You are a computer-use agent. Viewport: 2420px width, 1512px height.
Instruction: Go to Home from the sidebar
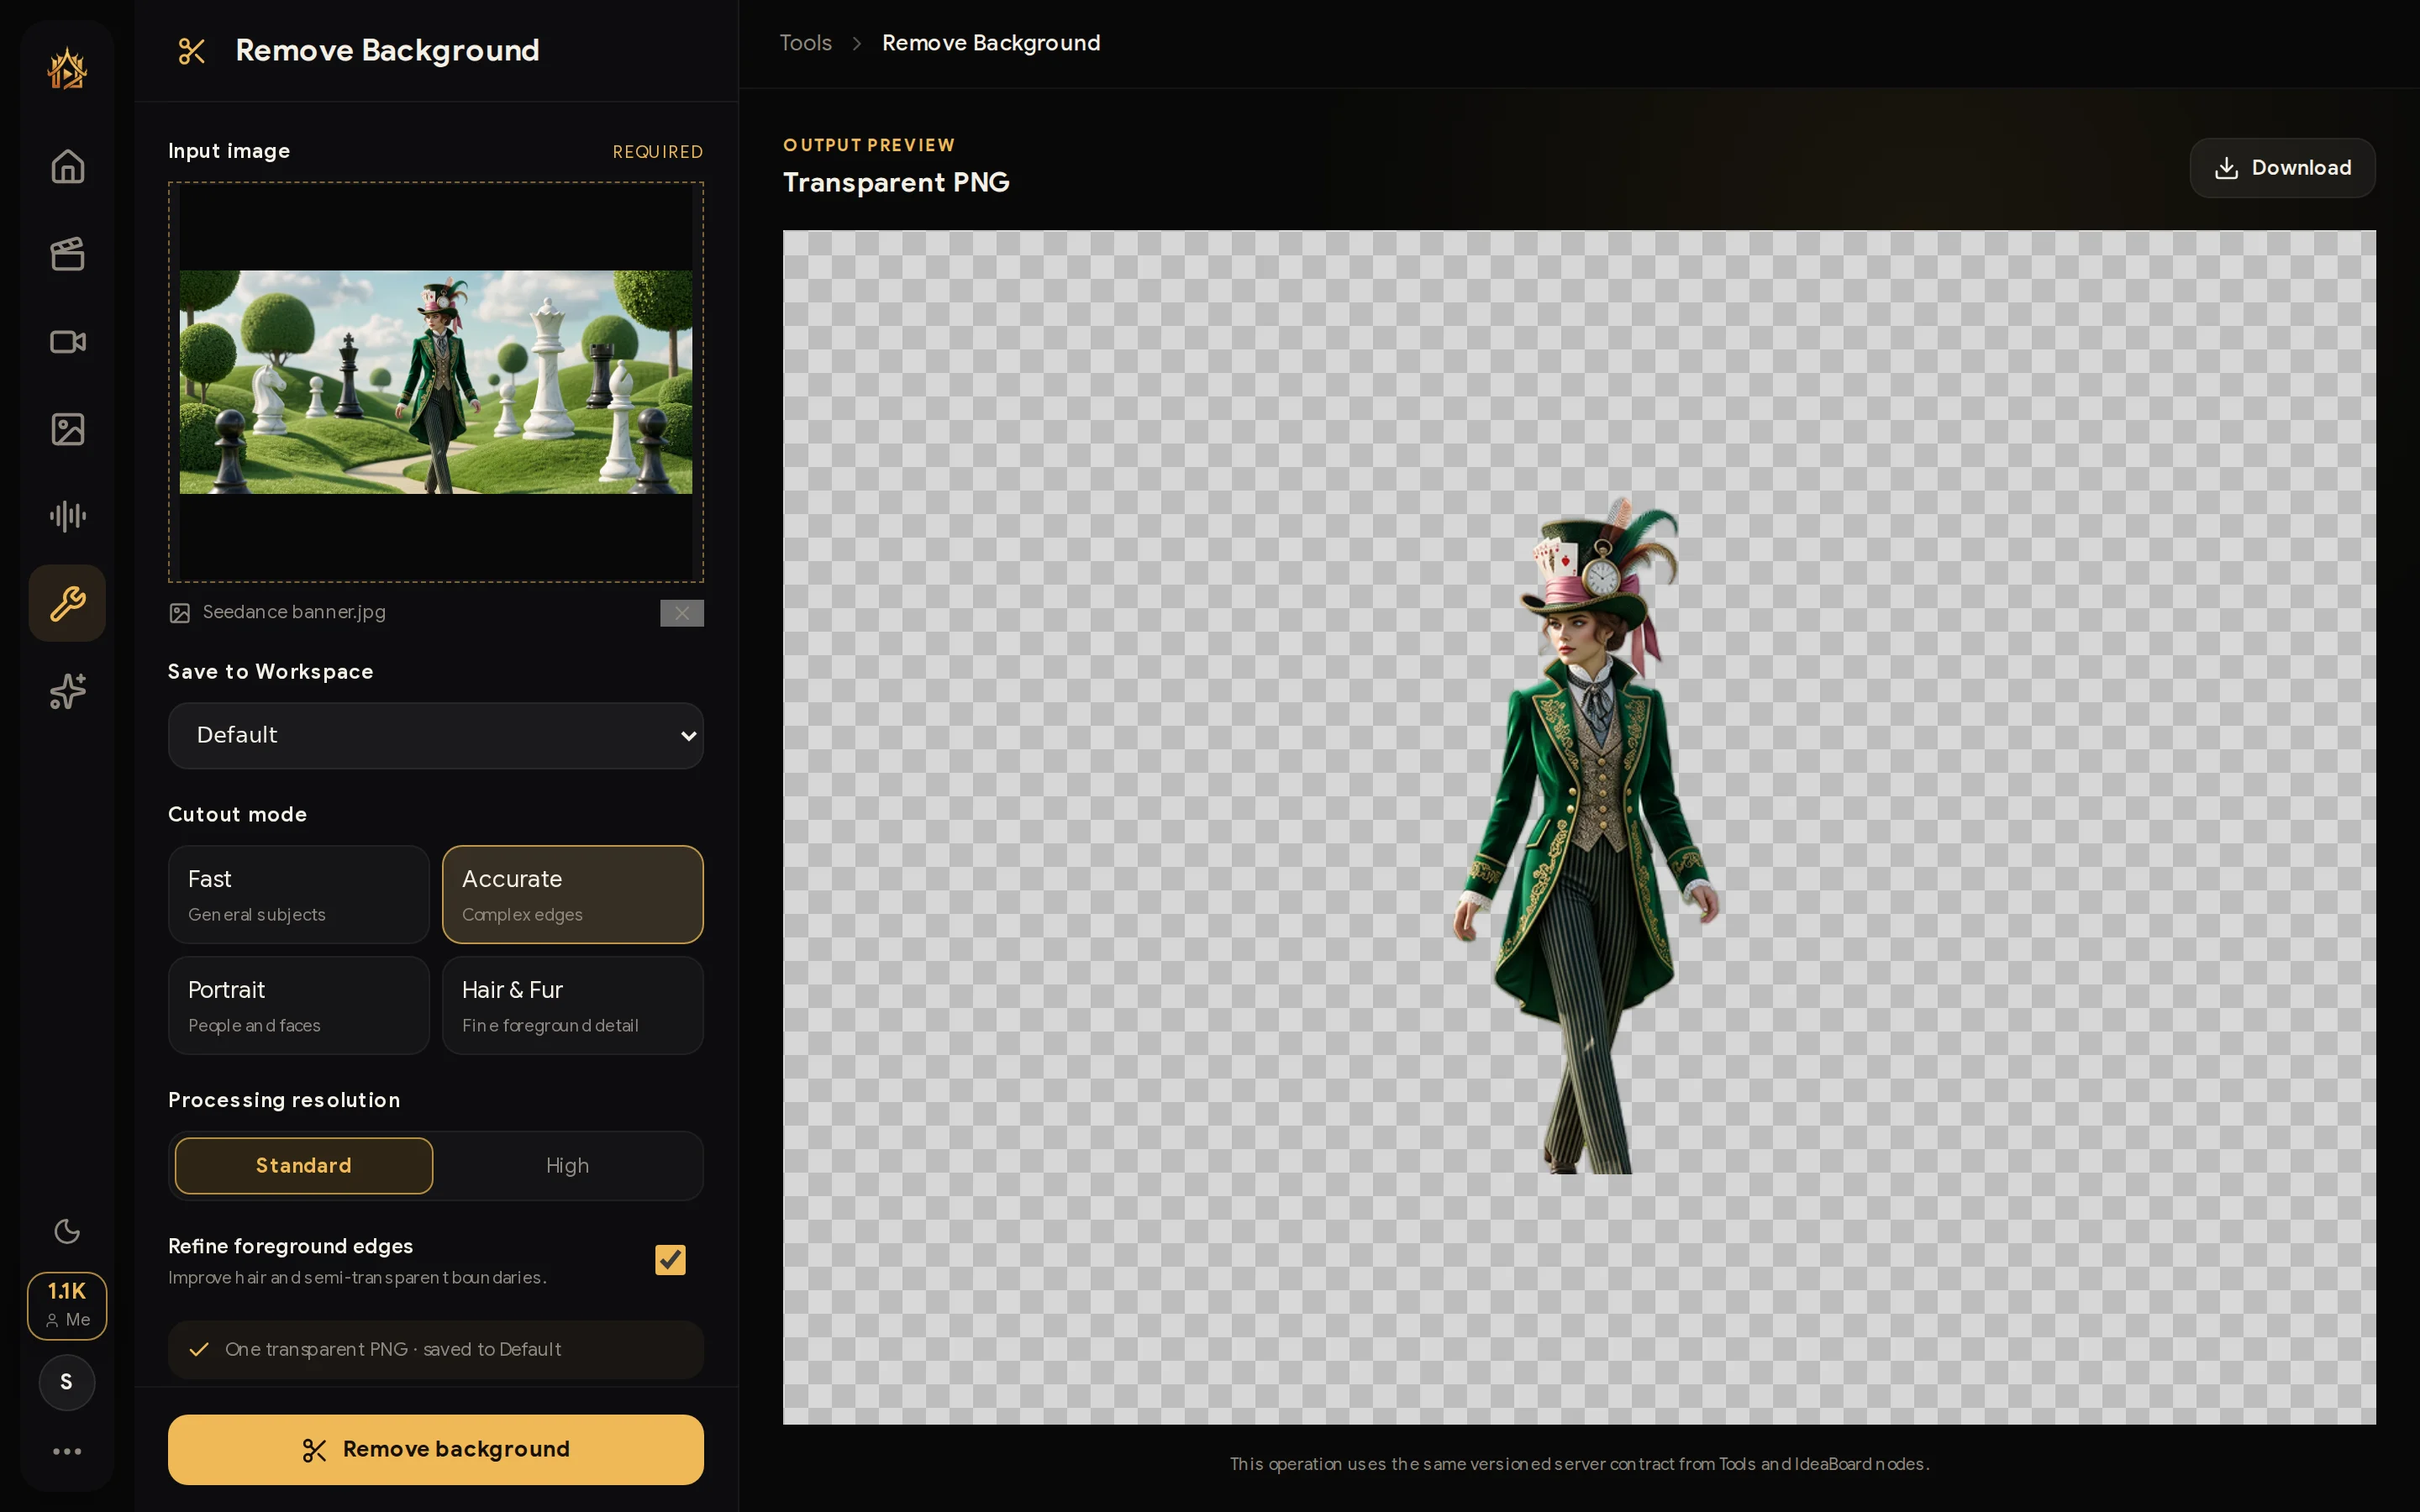[67, 166]
